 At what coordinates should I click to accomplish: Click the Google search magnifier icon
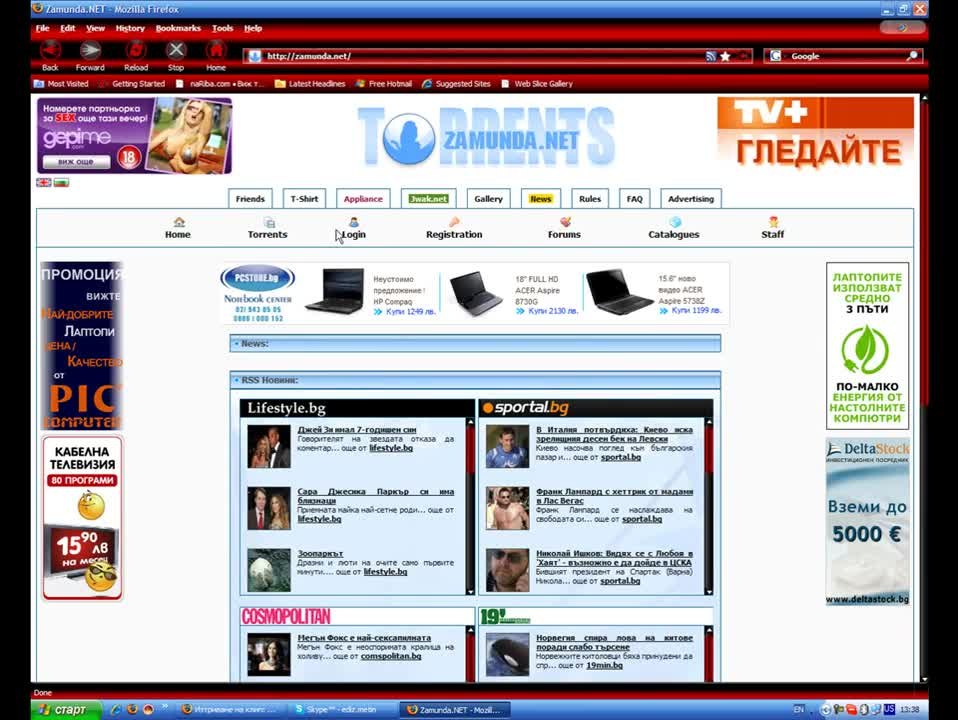(912, 56)
